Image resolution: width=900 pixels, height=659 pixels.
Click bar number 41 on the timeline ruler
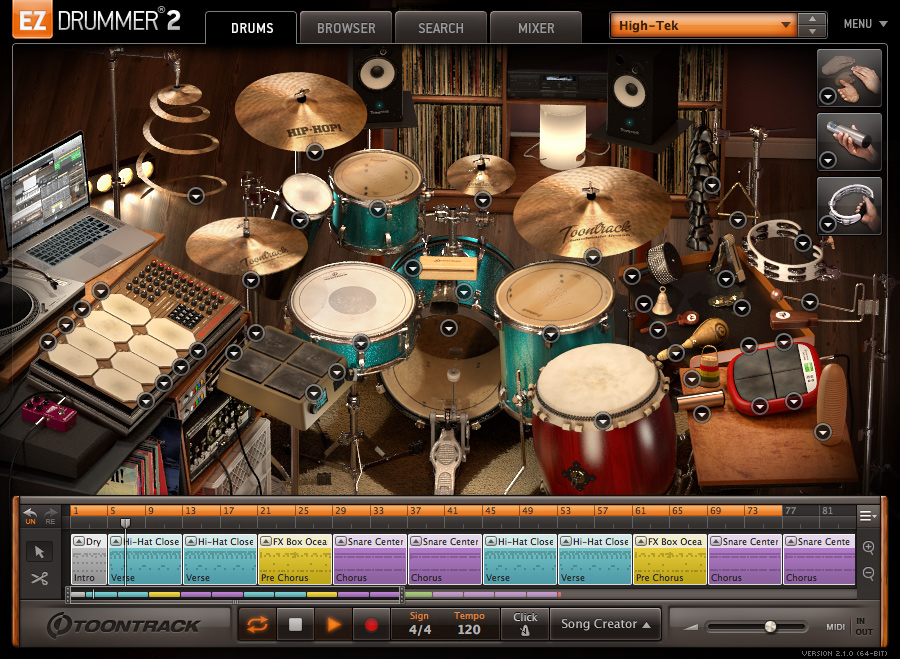click(452, 510)
